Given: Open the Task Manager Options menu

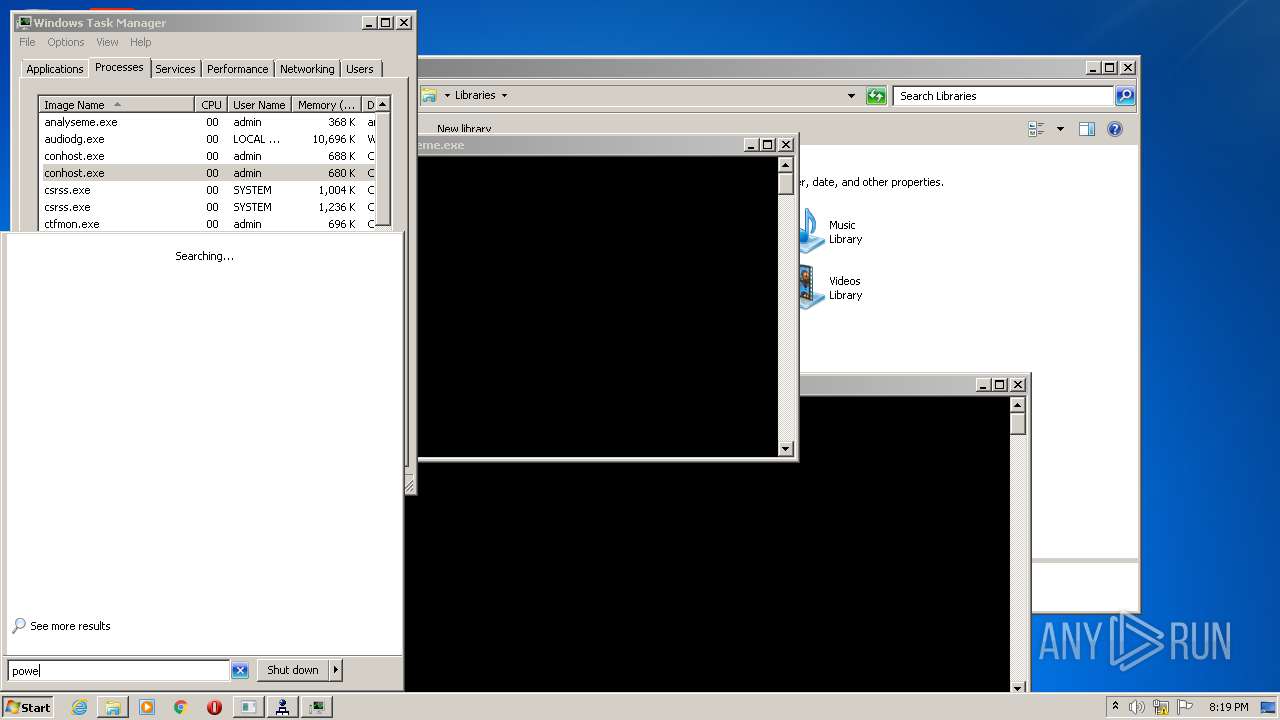Looking at the screenshot, I should click(66, 42).
